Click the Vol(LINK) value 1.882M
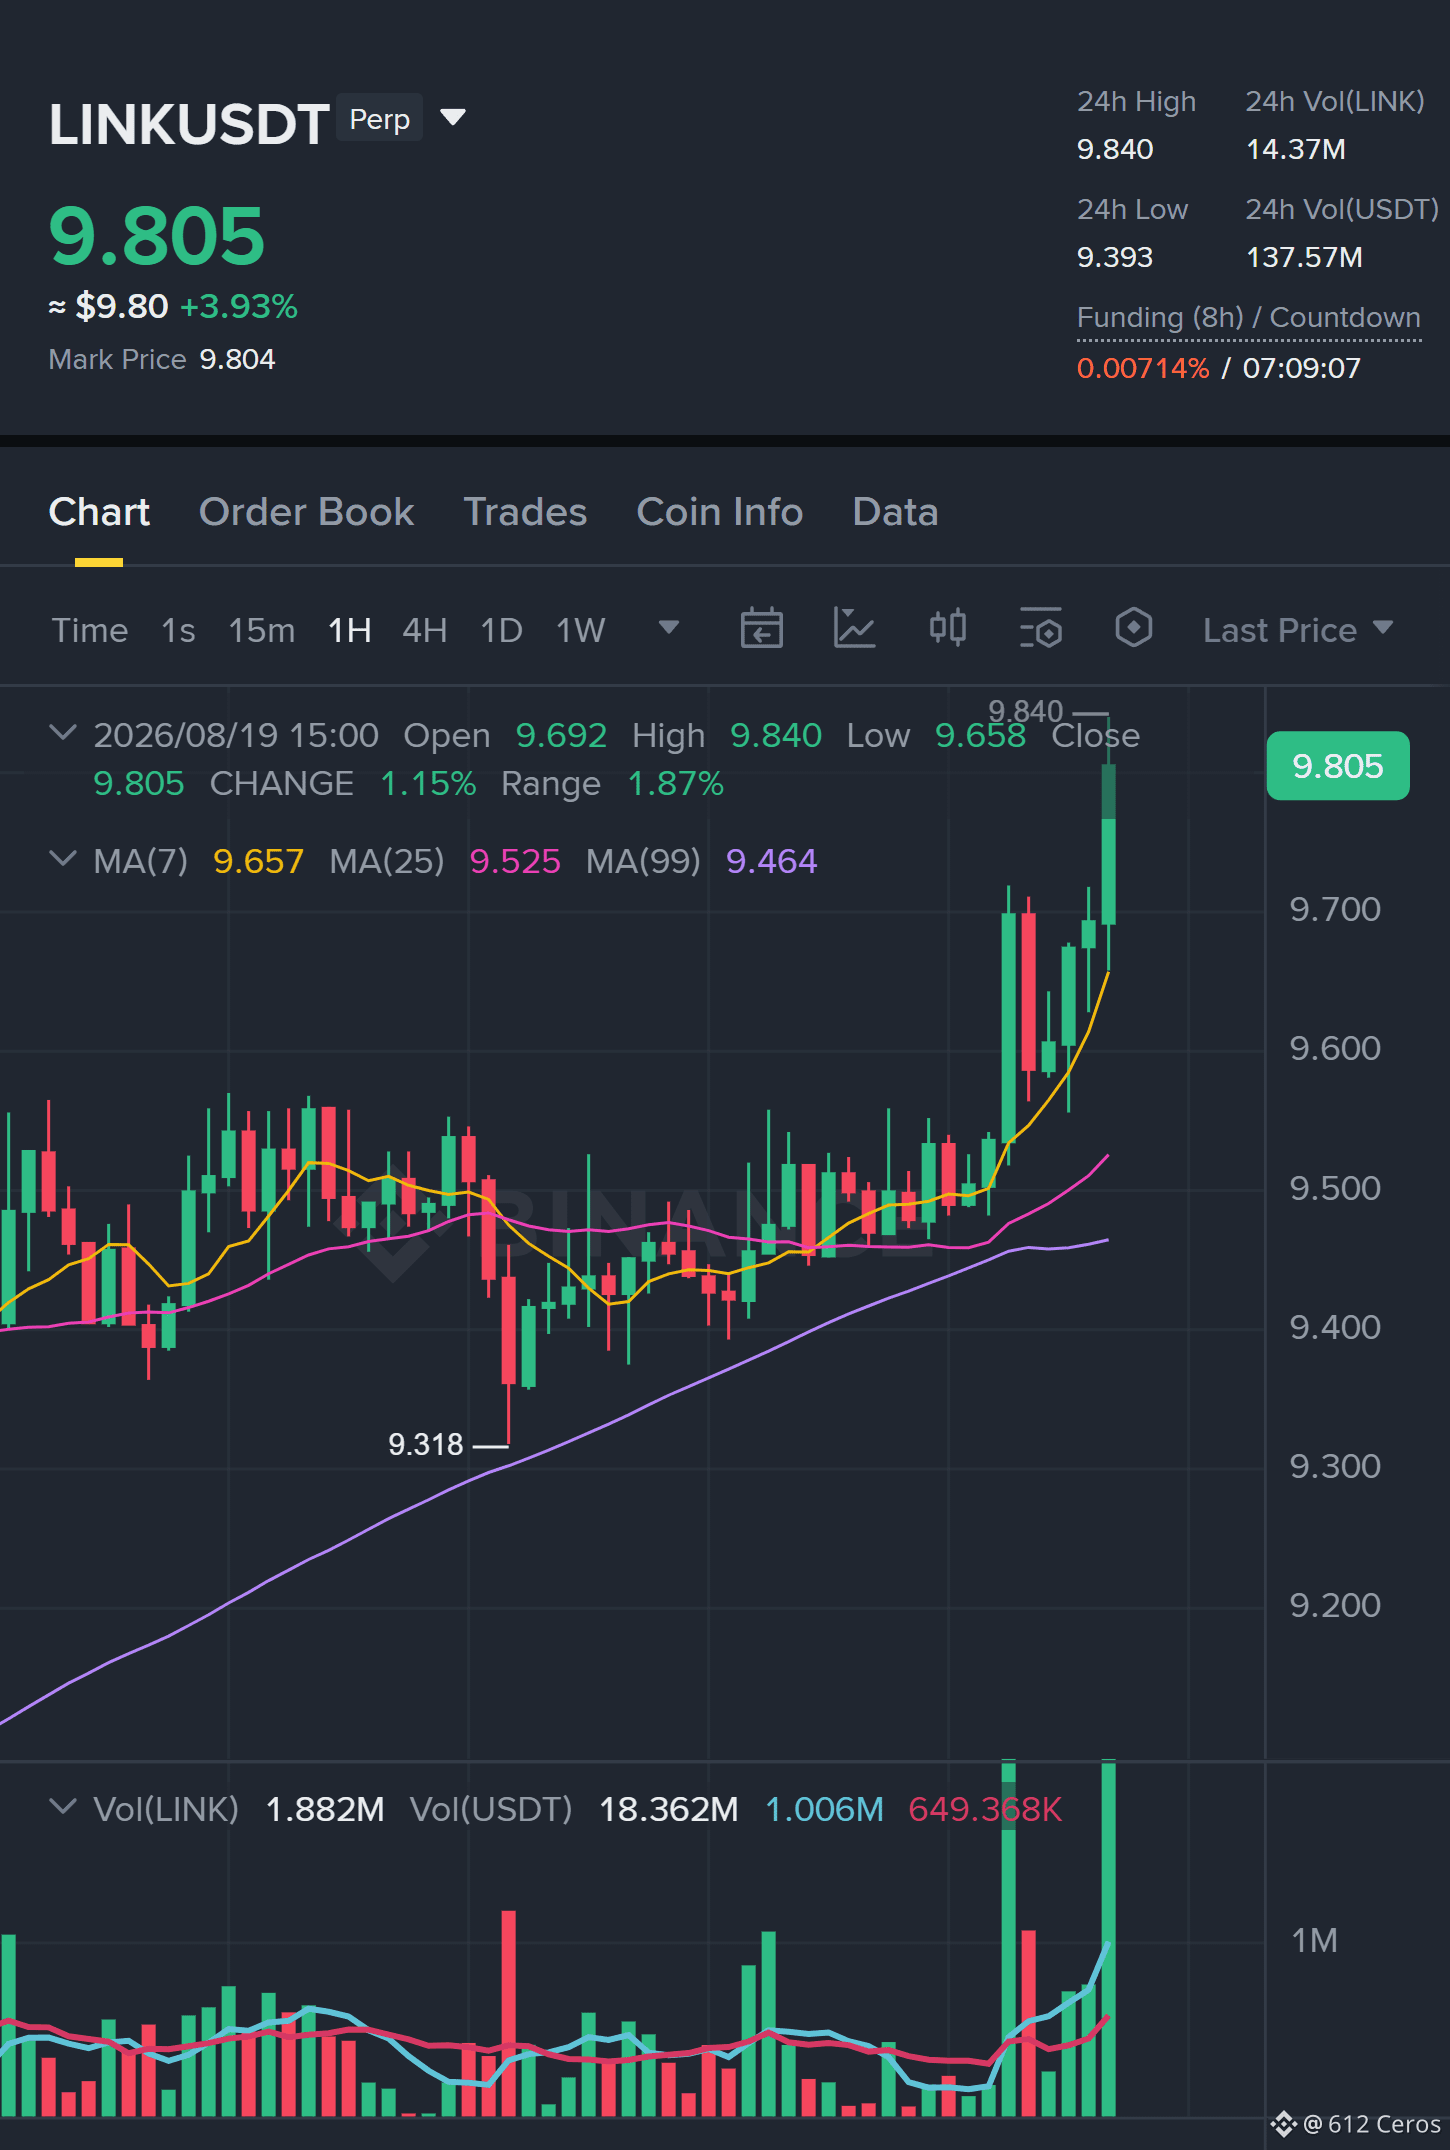This screenshot has height=2150, width=1450. (325, 1809)
